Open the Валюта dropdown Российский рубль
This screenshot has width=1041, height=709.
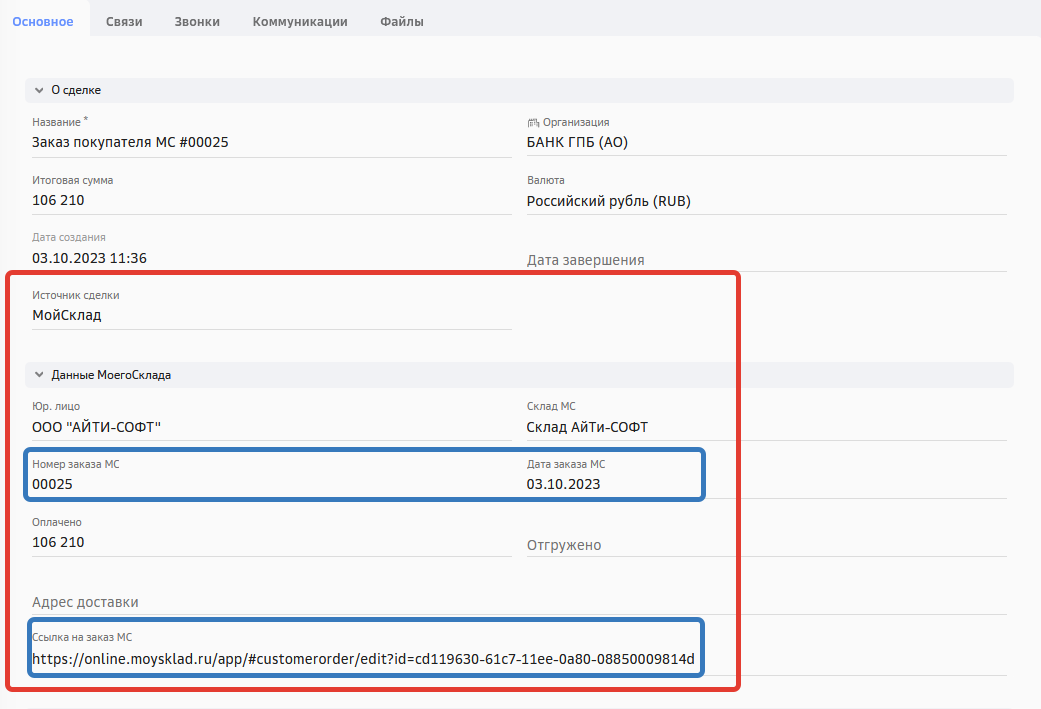765,200
